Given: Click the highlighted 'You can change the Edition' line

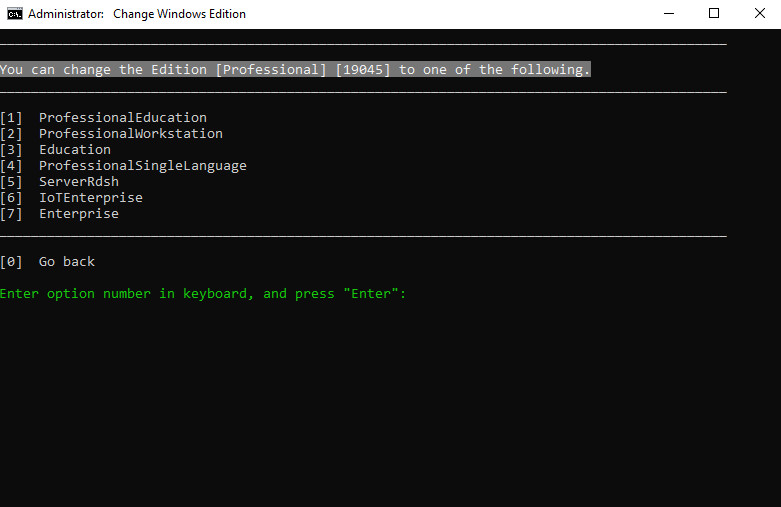Looking at the screenshot, I should (x=295, y=69).
